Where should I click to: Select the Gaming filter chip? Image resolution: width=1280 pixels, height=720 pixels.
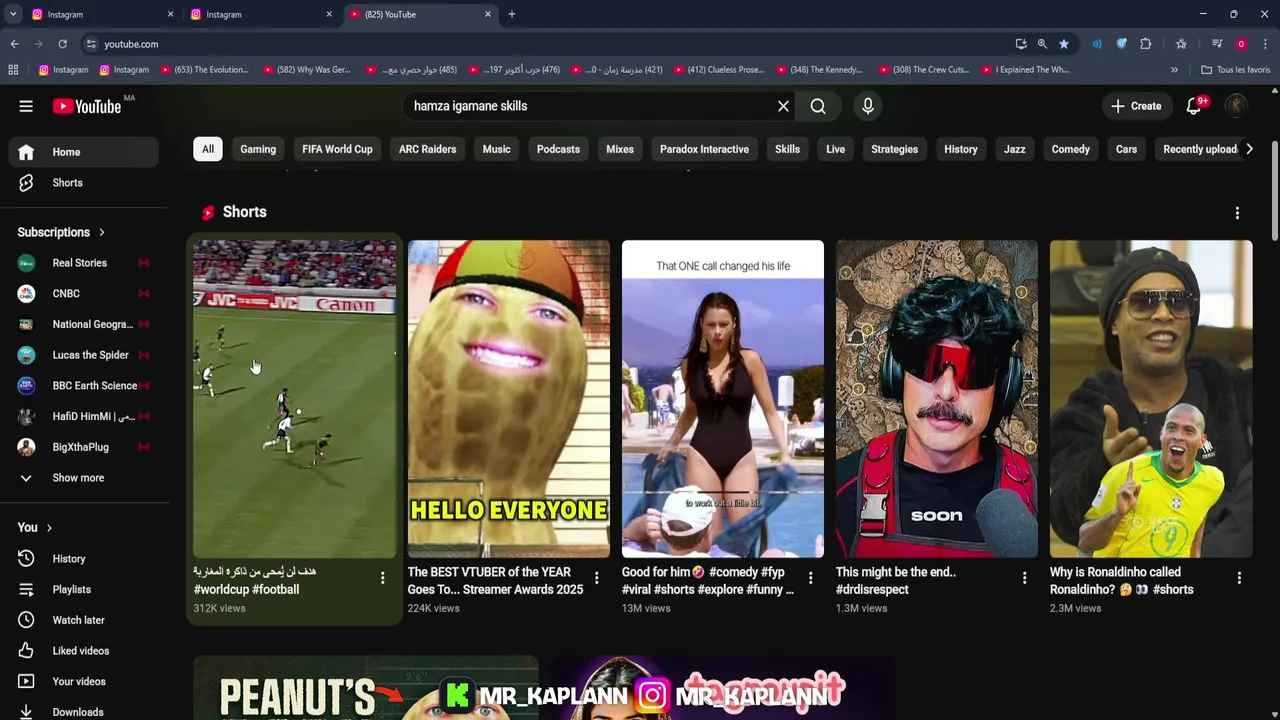click(x=258, y=149)
